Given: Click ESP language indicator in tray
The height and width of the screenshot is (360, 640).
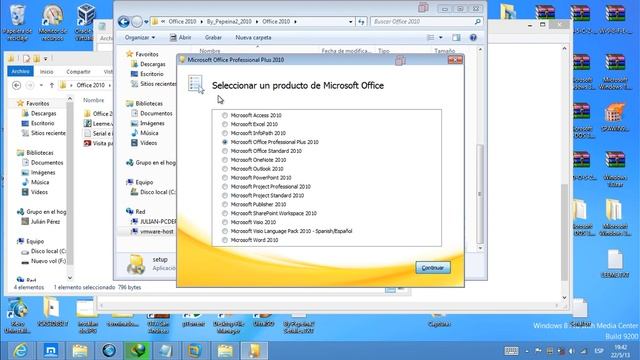Looking at the screenshot, I should [x=599, y=351].
